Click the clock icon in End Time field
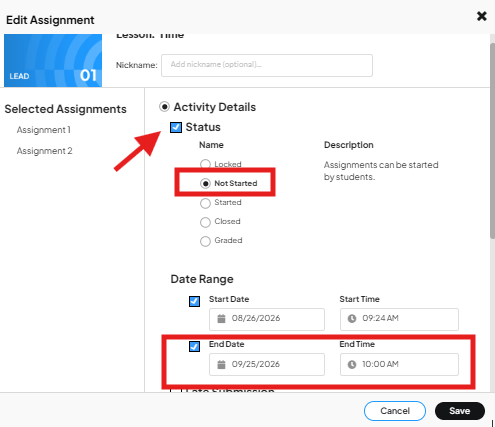Image resolution: width=495 pixels, height=427 pixels. [x=352, y=365]
